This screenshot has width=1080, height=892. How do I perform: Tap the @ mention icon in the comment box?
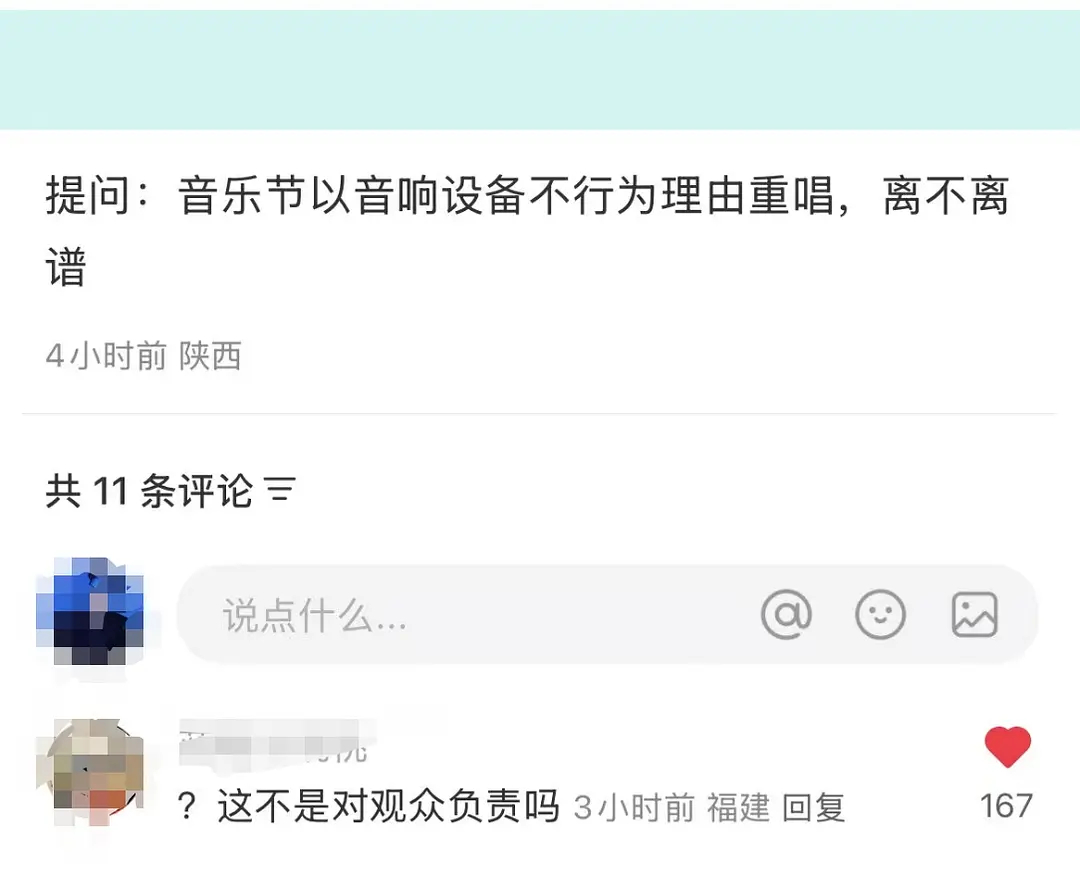click(786, 614)
